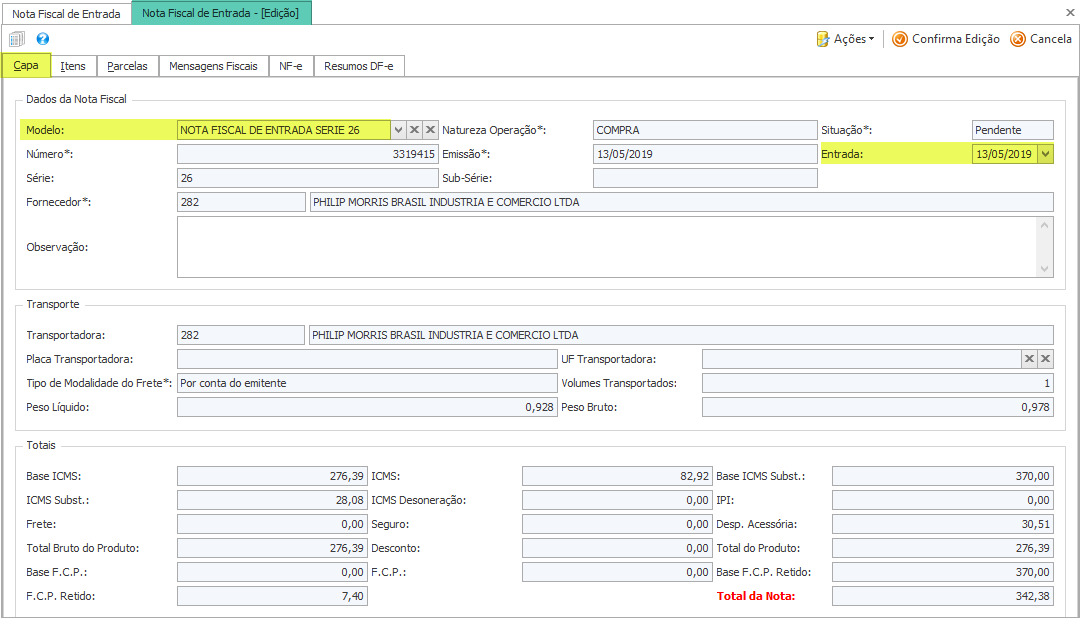Select the Resumos DF-e tab
This screenshot has width=1081, height=619.
tap(359, 66)
